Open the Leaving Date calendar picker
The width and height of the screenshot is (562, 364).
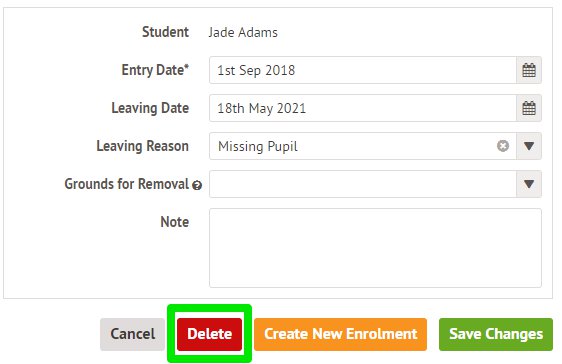tap(529, 108)
